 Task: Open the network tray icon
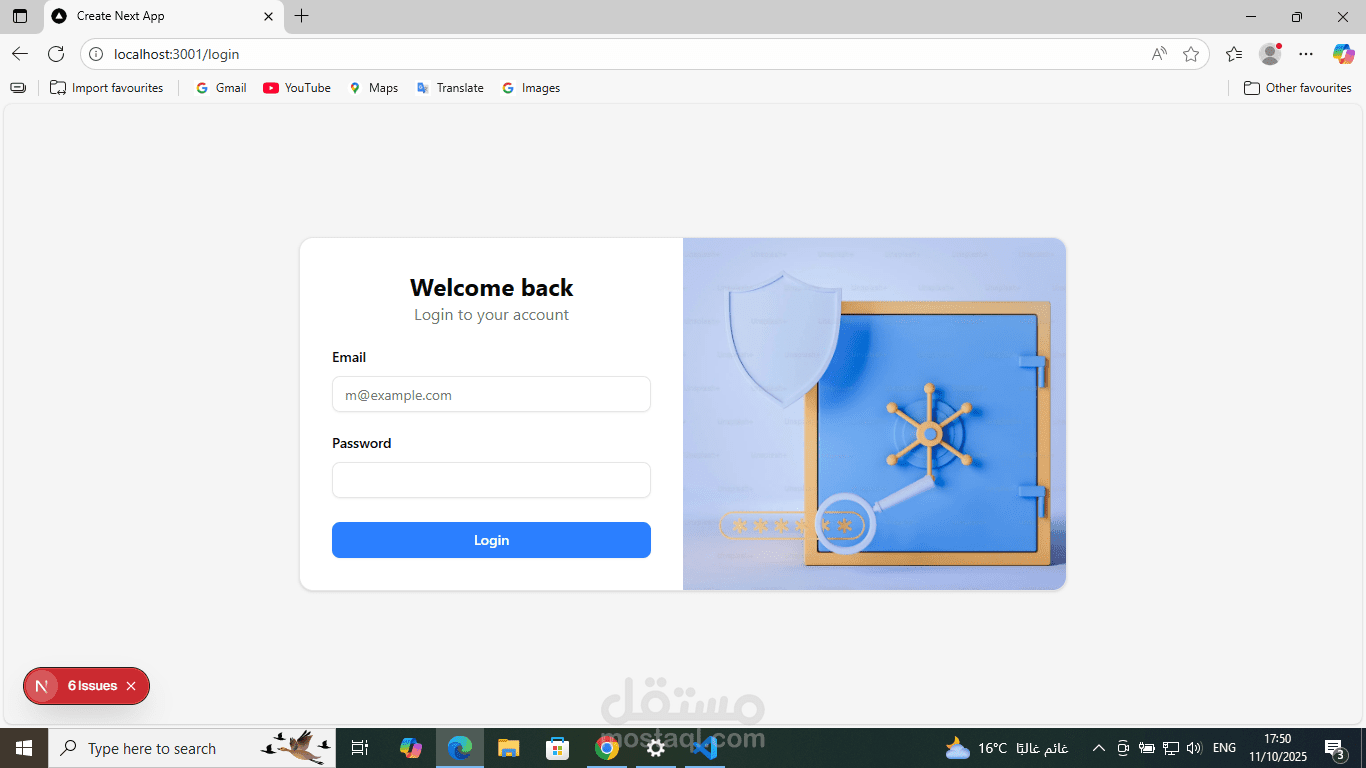(x=1171, y=748)
